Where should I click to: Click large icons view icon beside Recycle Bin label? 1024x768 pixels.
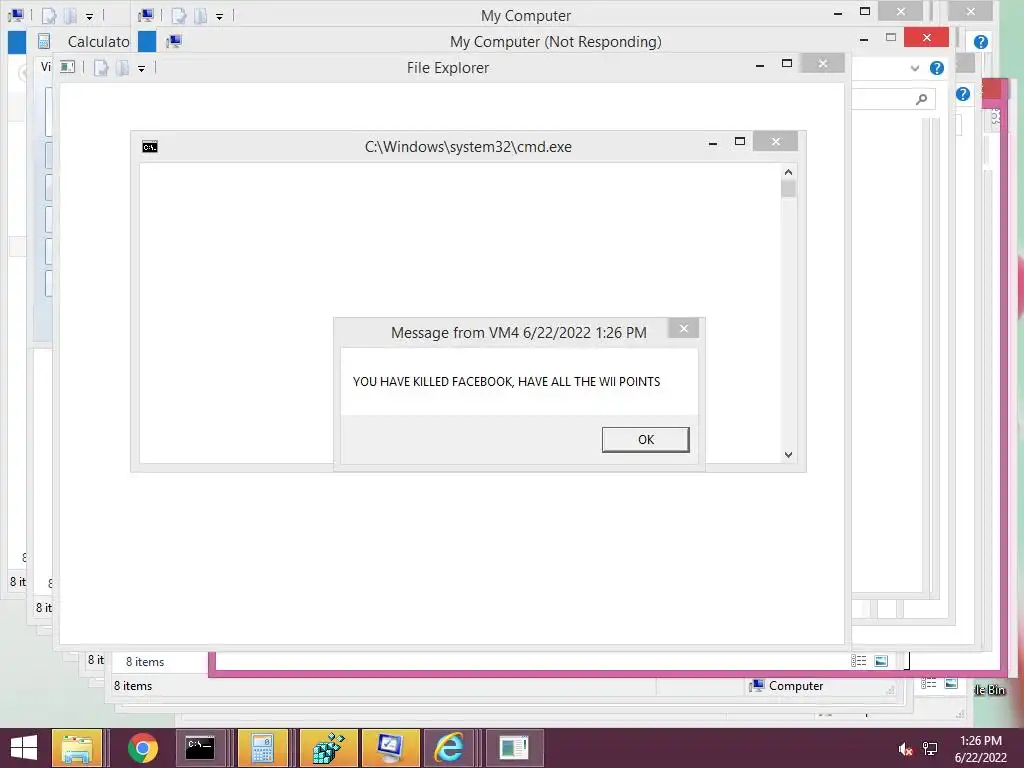[951, 684]
